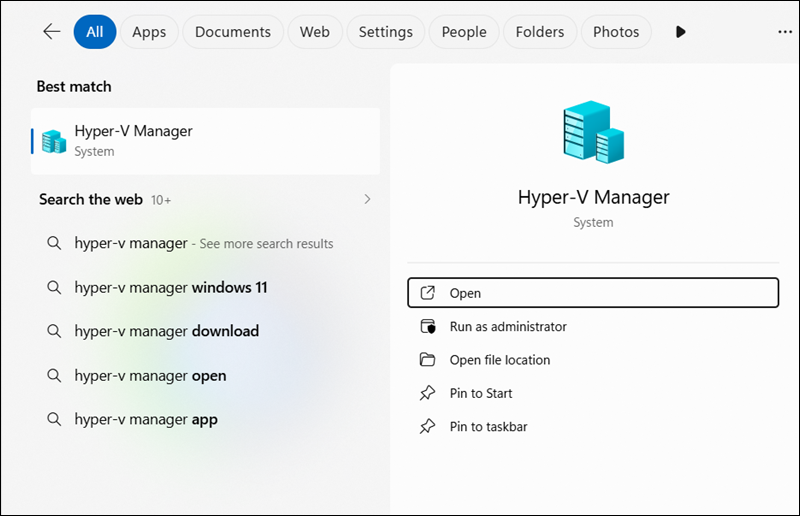This screenshot has width=800, height=516.
Task: Click Hyper-V Manager title in details pane
Action: pyautogui.click(x=593, y=197)
